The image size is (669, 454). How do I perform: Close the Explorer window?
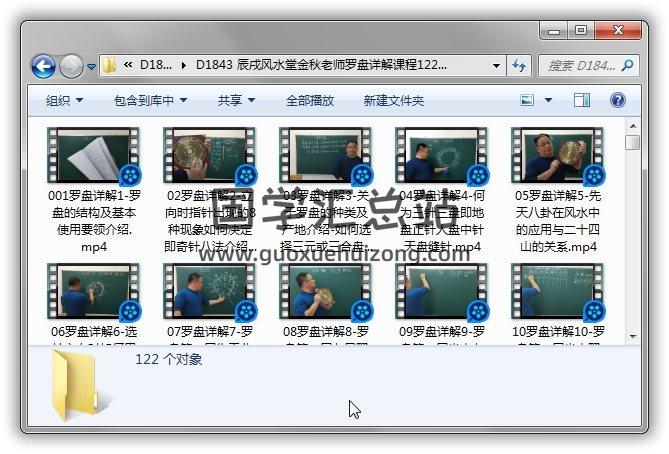tap(618, 30)
